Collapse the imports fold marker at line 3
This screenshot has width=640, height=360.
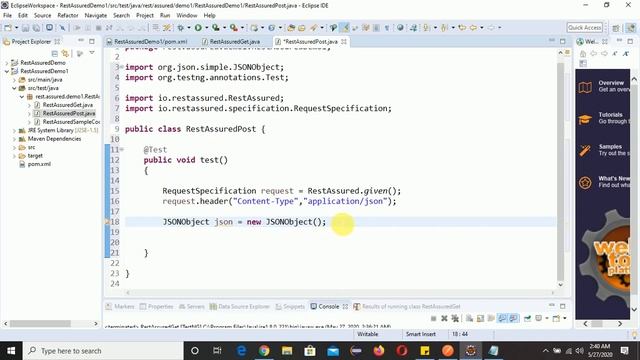pos(122,67)
